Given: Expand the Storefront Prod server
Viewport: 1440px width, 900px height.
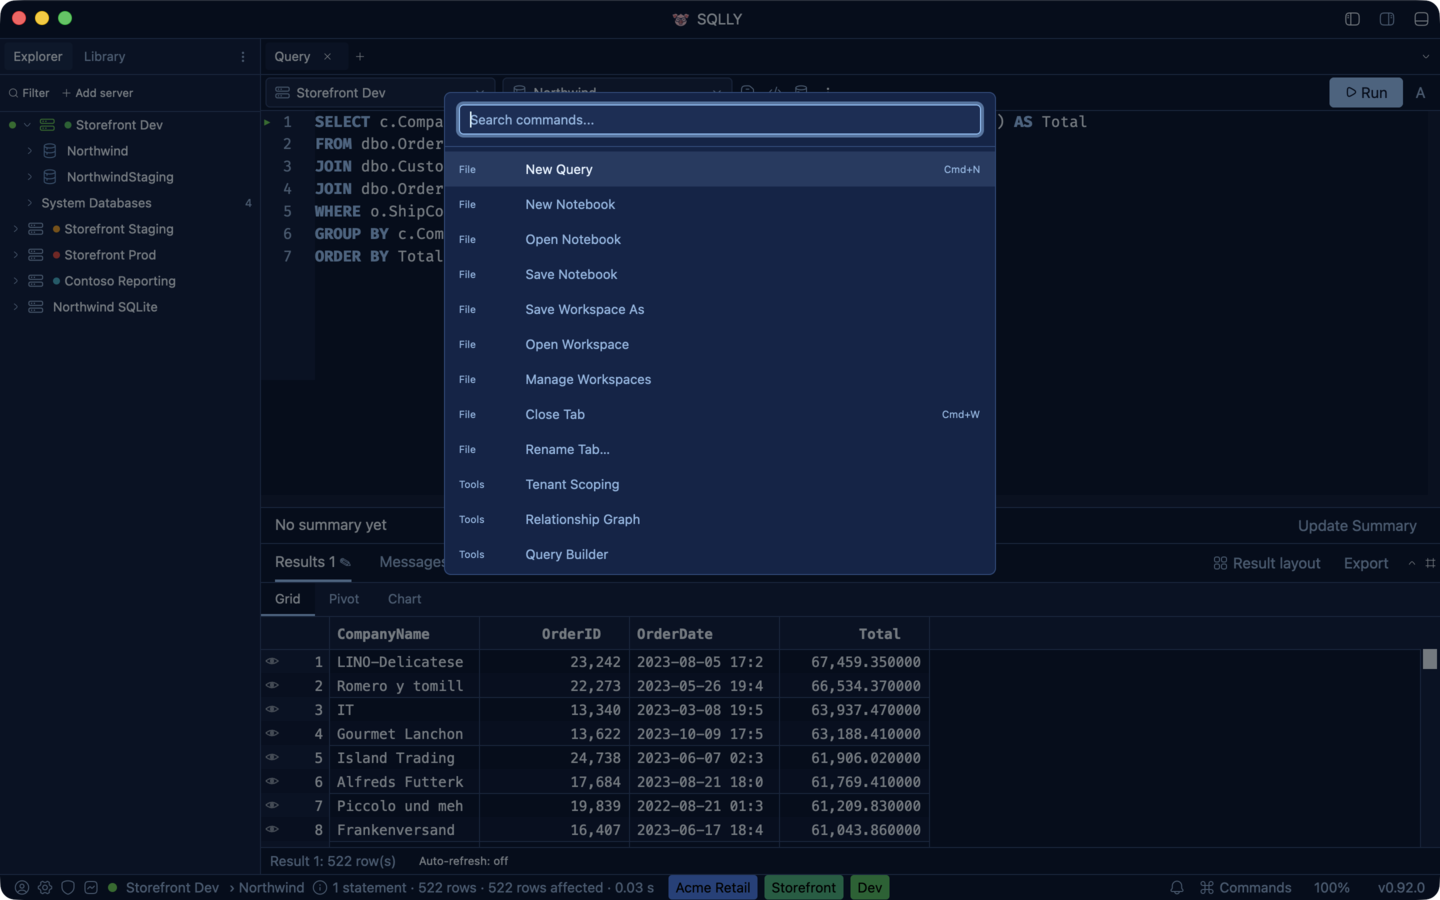Looking at the screenshot, I should pyautogui.click(x=16, y=255).
